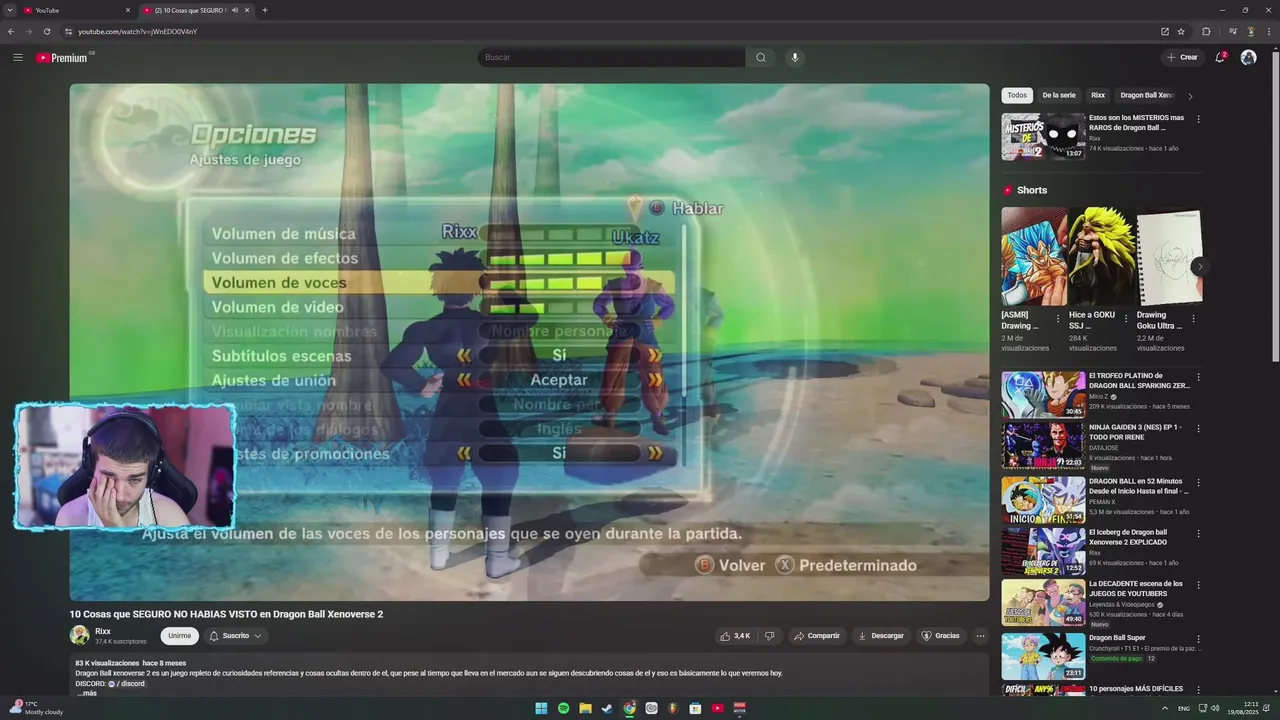Open options for the ASMR Drawing short
Viewport: 1280px width, 720px height.
click(x=1058, y=319)
